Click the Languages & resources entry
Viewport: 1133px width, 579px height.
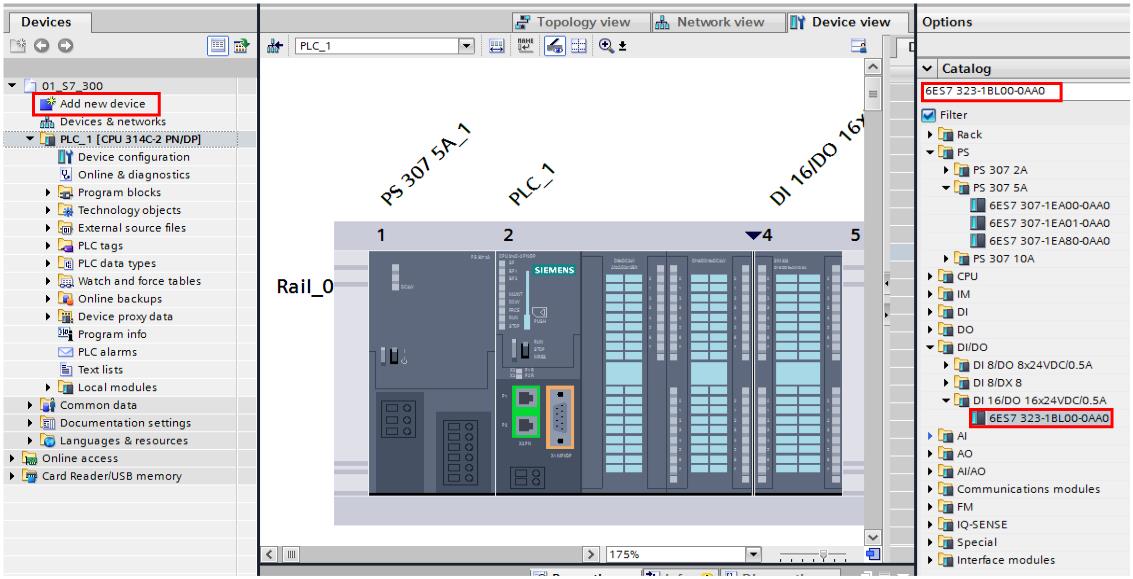(x=124, y=440)
